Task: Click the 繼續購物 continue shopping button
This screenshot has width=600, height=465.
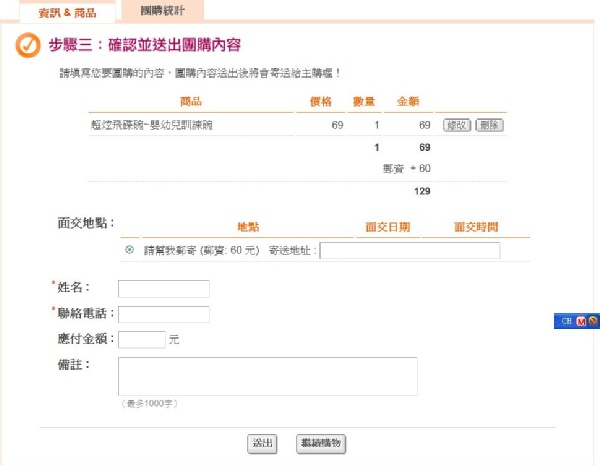Action: [x=321, y=443]
